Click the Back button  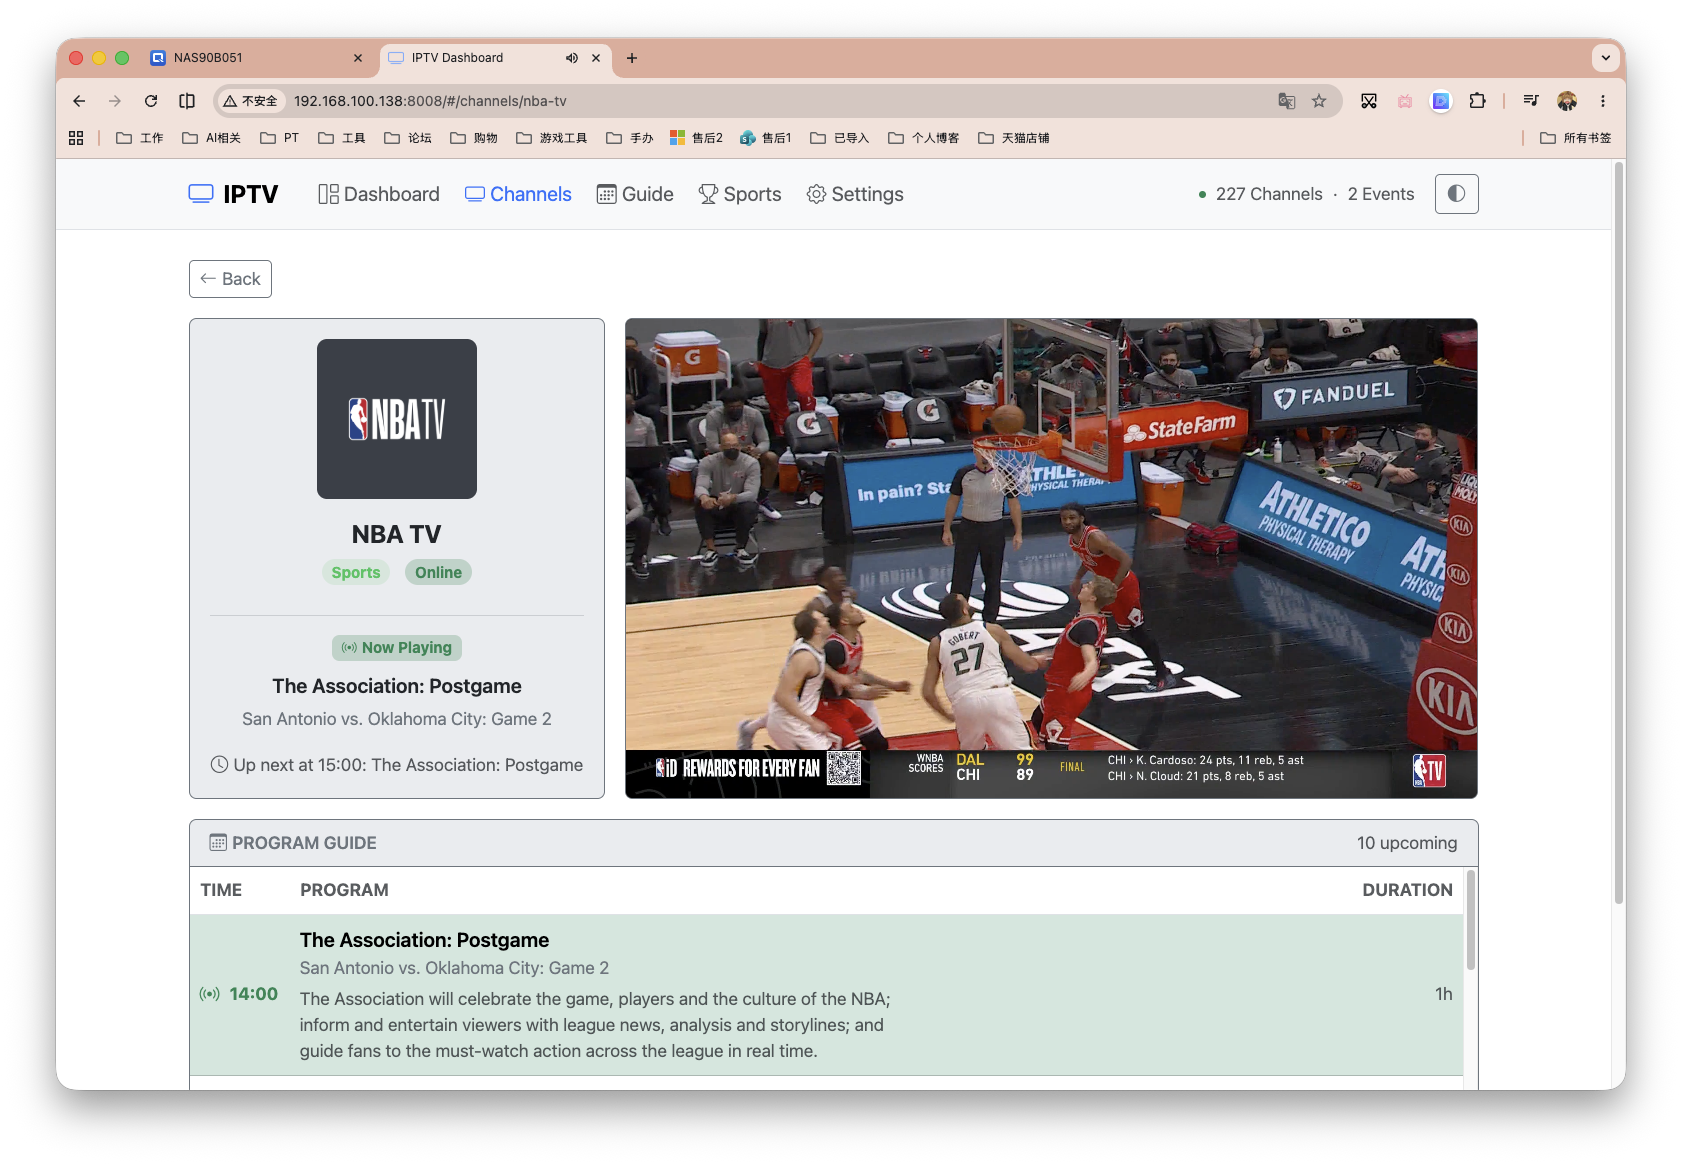point(230,279)
